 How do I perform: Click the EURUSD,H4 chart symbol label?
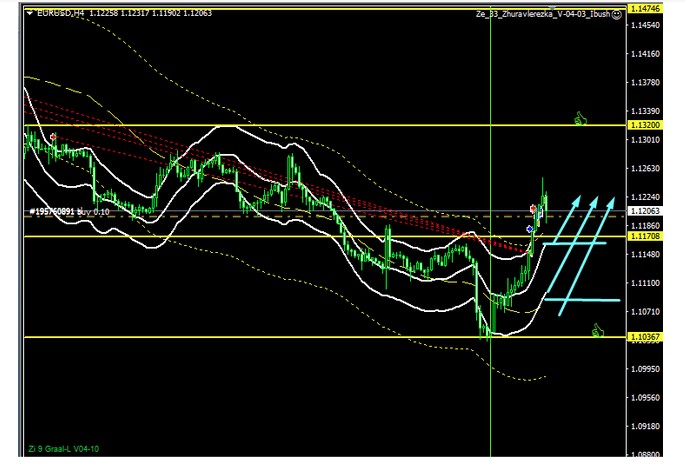point(60,13)
